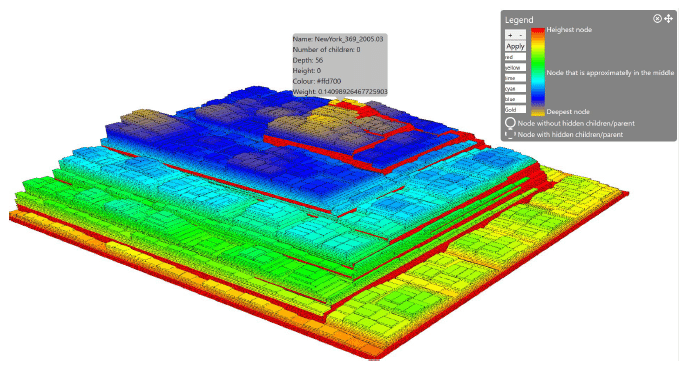This screenshot has height=375, width=686.
Task: Click the solid circle node icon in Legend
Action: [510, 123]
